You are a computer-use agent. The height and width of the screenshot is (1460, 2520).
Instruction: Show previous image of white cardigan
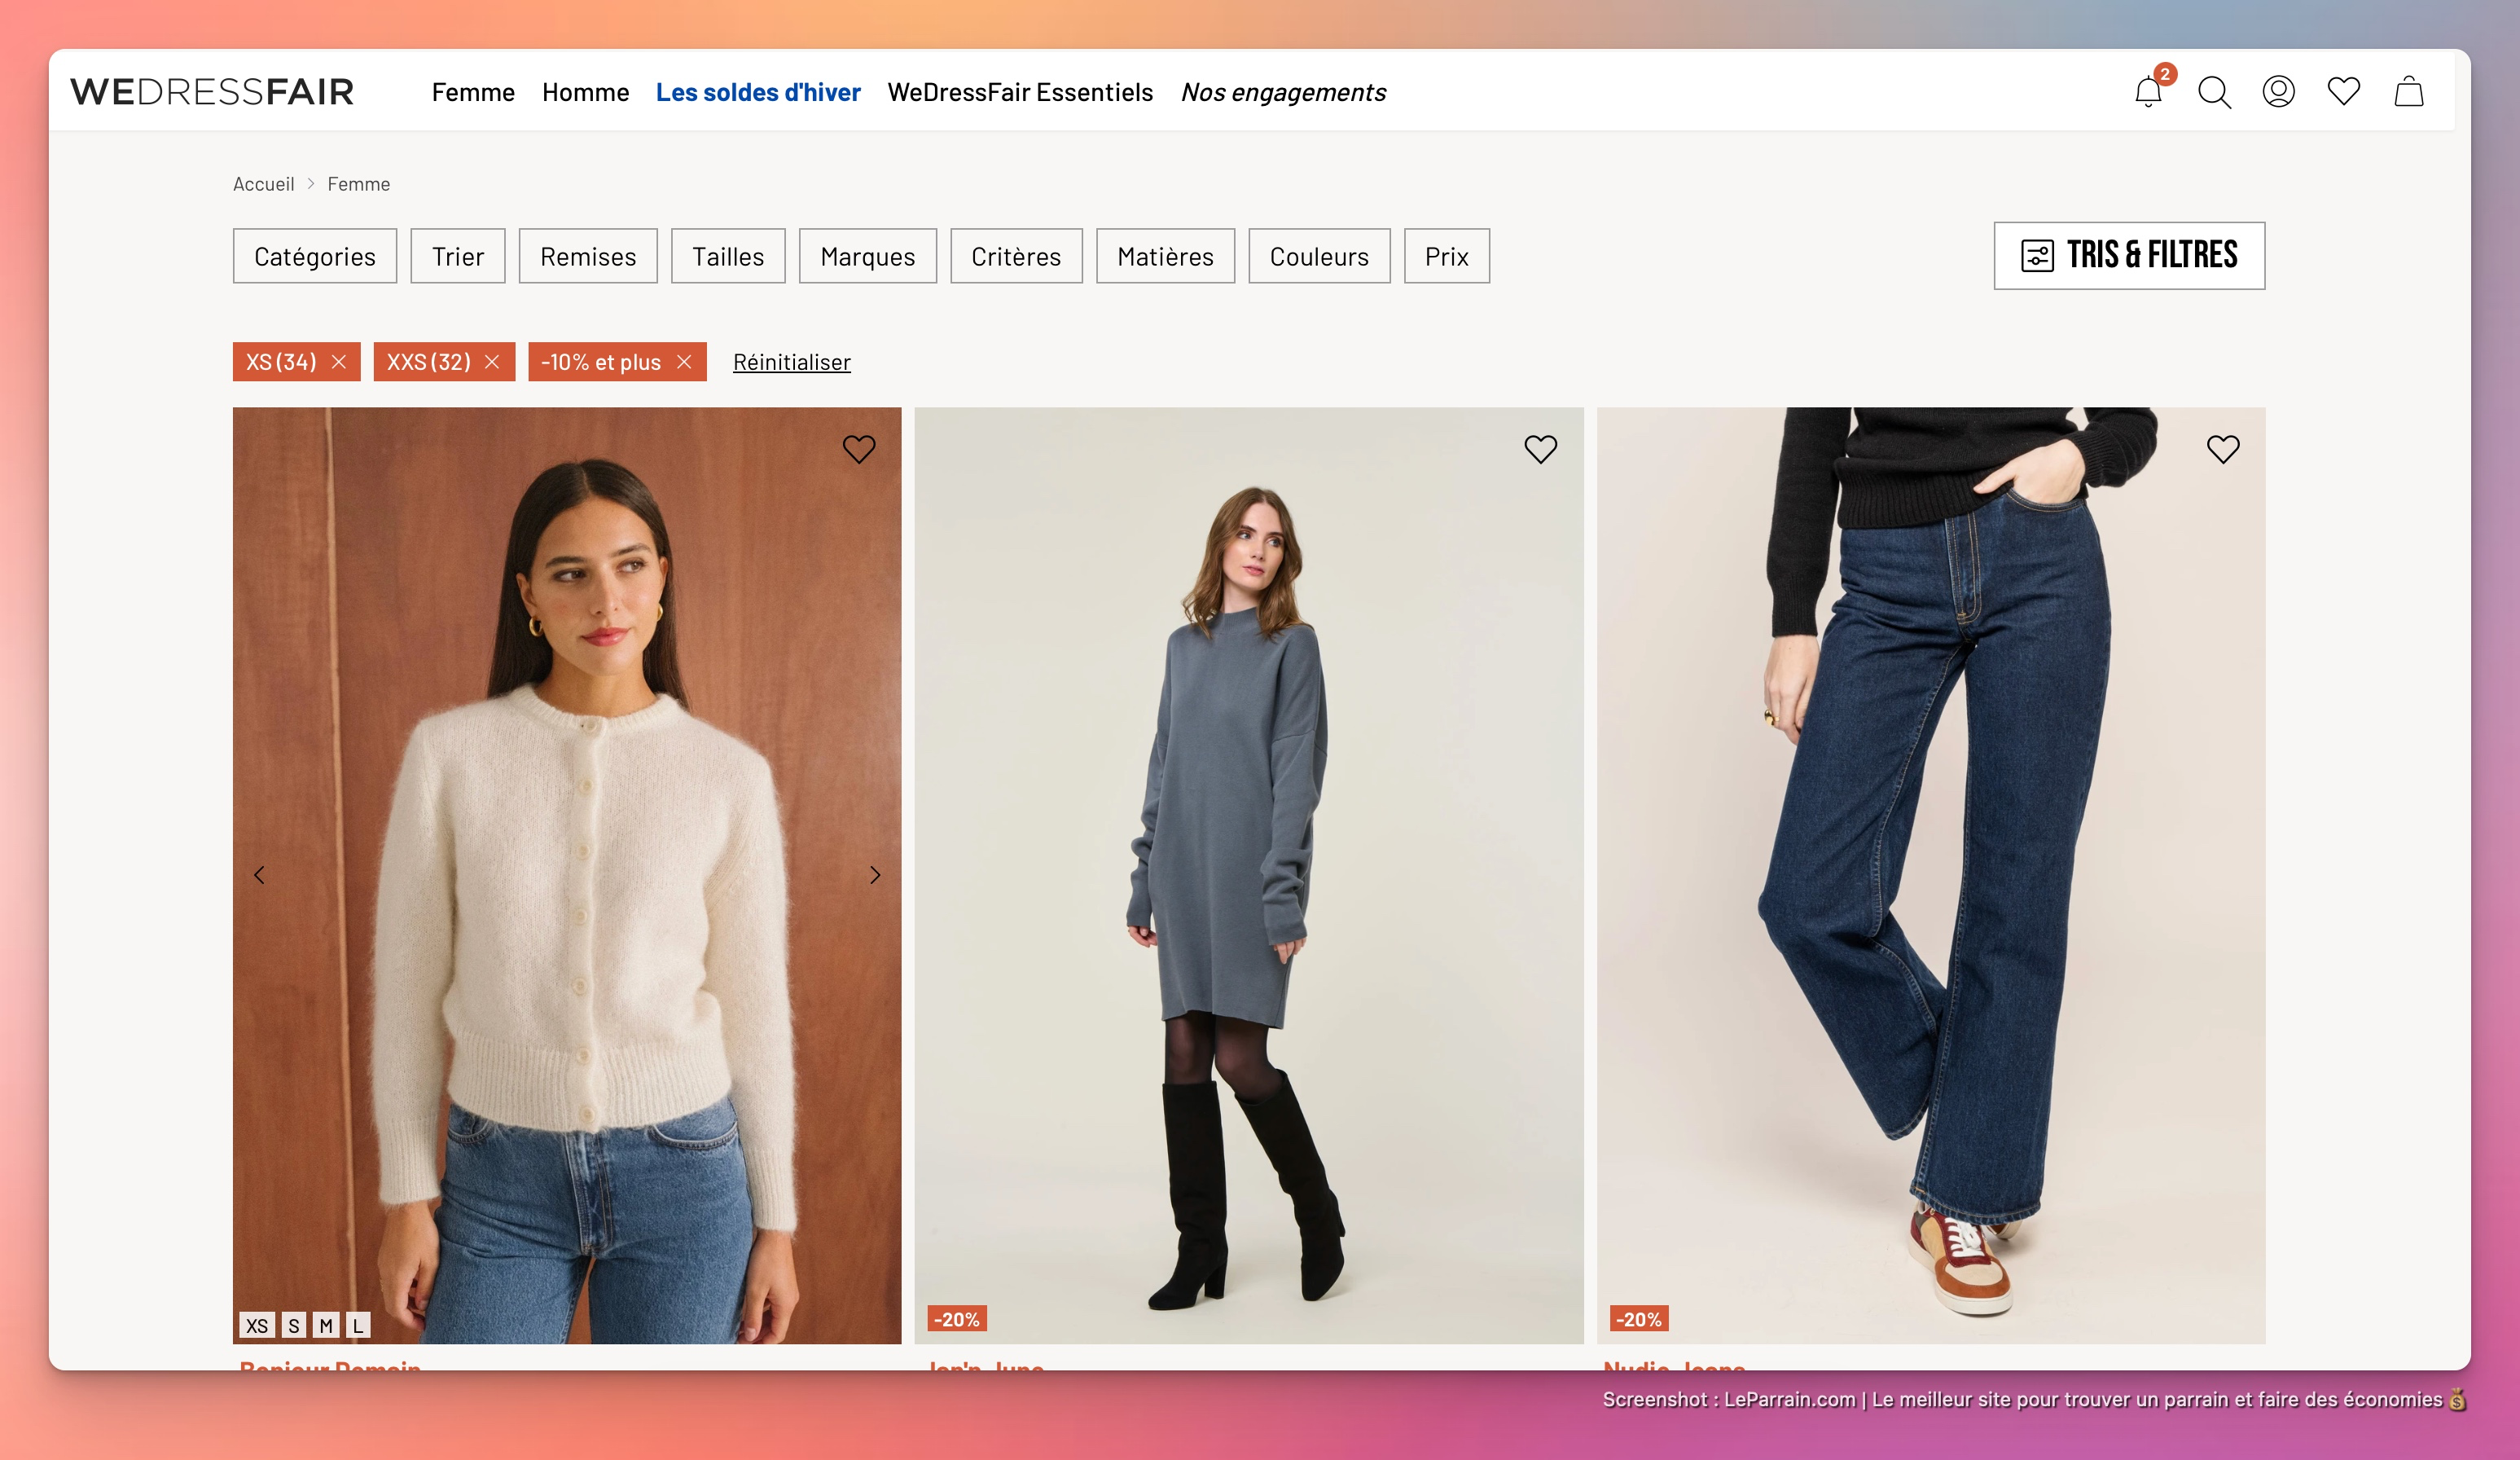click(x=260, y=875)
